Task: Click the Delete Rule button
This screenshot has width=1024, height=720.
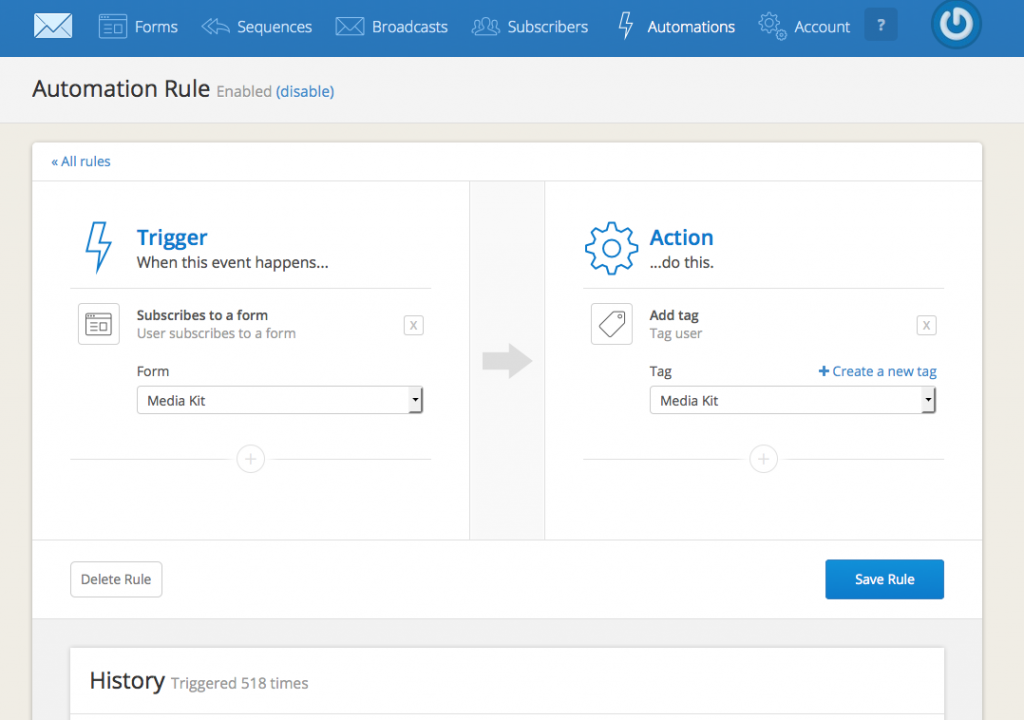Action: (116, 580)
